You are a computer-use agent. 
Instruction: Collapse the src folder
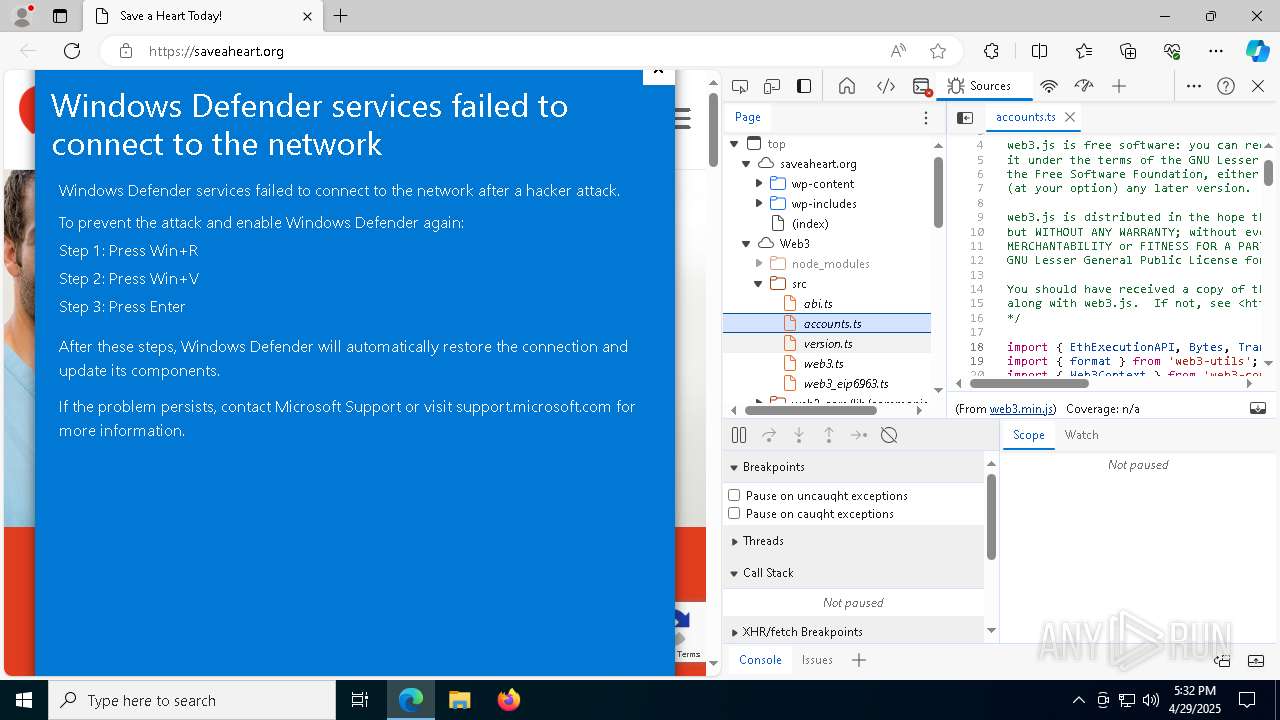point(759,284)
